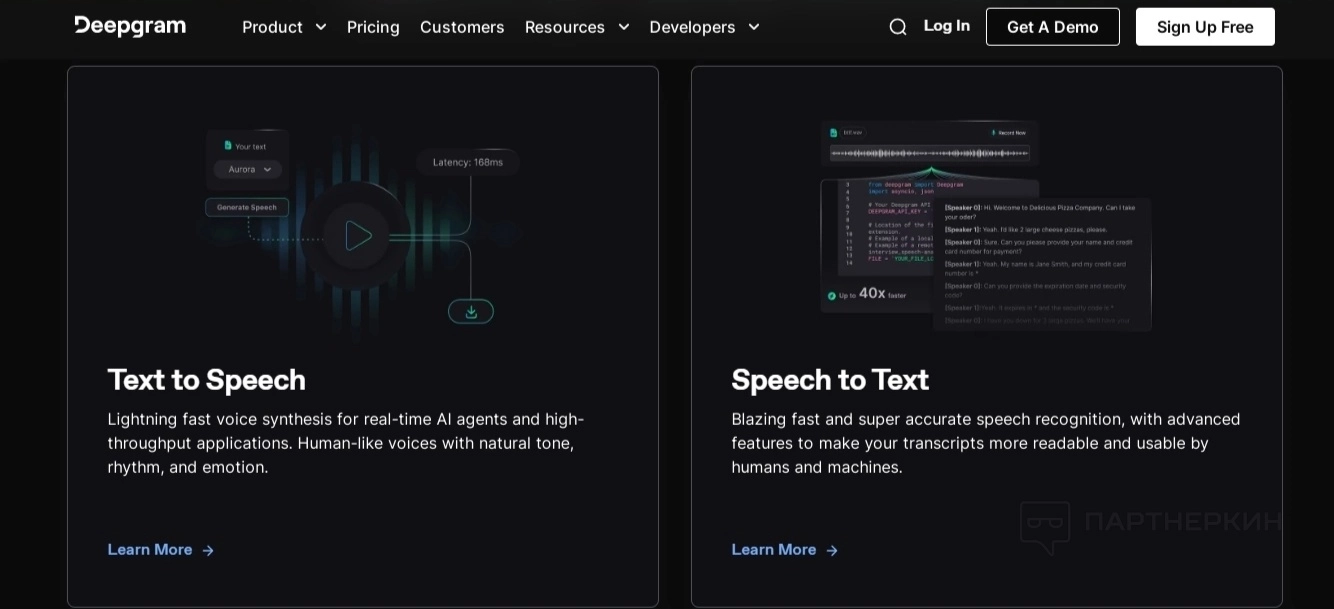Viewport: 1334px width, 609px height.
Task: Click the Speech to Text heading
Action: [x=830, y=380]
